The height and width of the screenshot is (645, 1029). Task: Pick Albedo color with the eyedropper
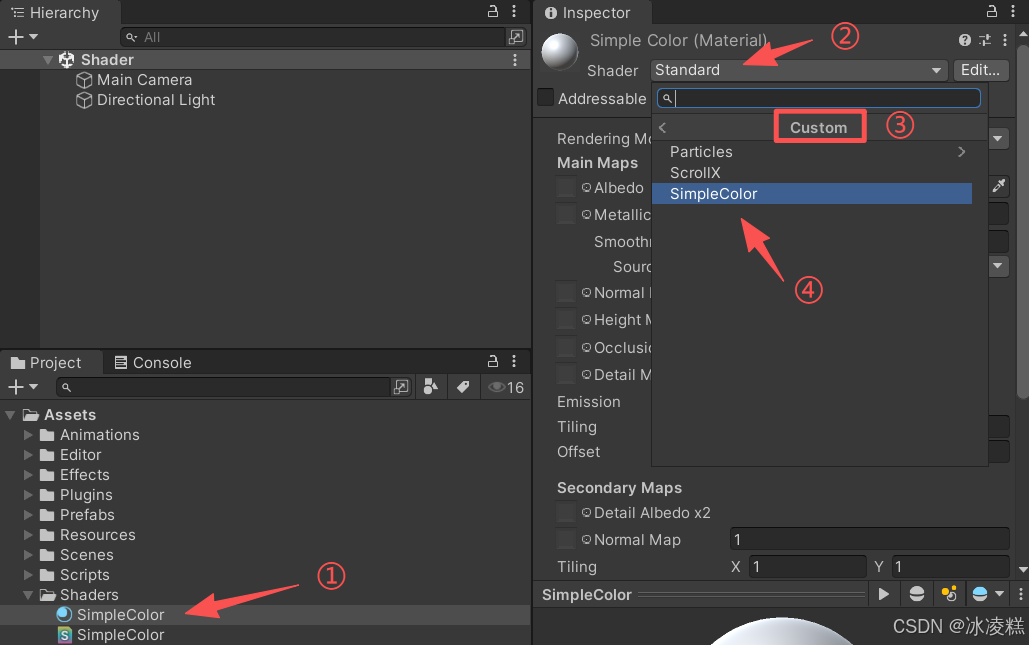click(x=998, y=186)
